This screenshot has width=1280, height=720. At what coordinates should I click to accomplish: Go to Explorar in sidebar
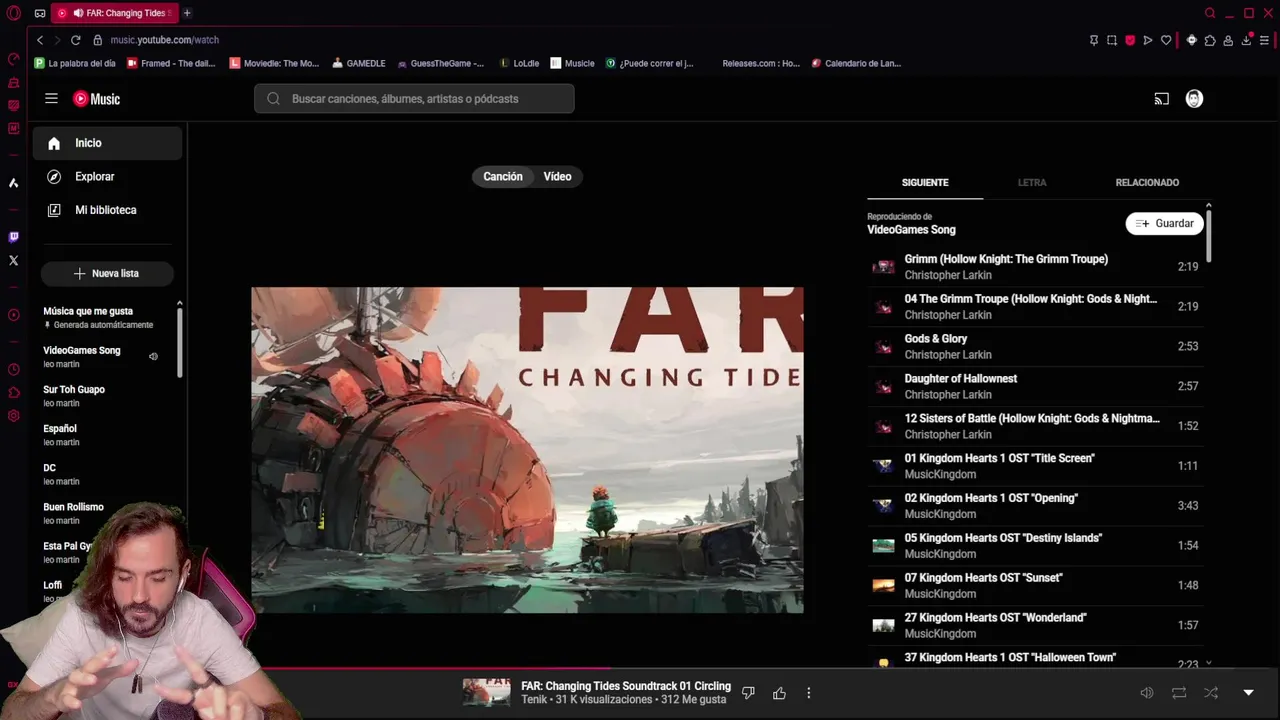pyautogui.click(x=107, y=177)
